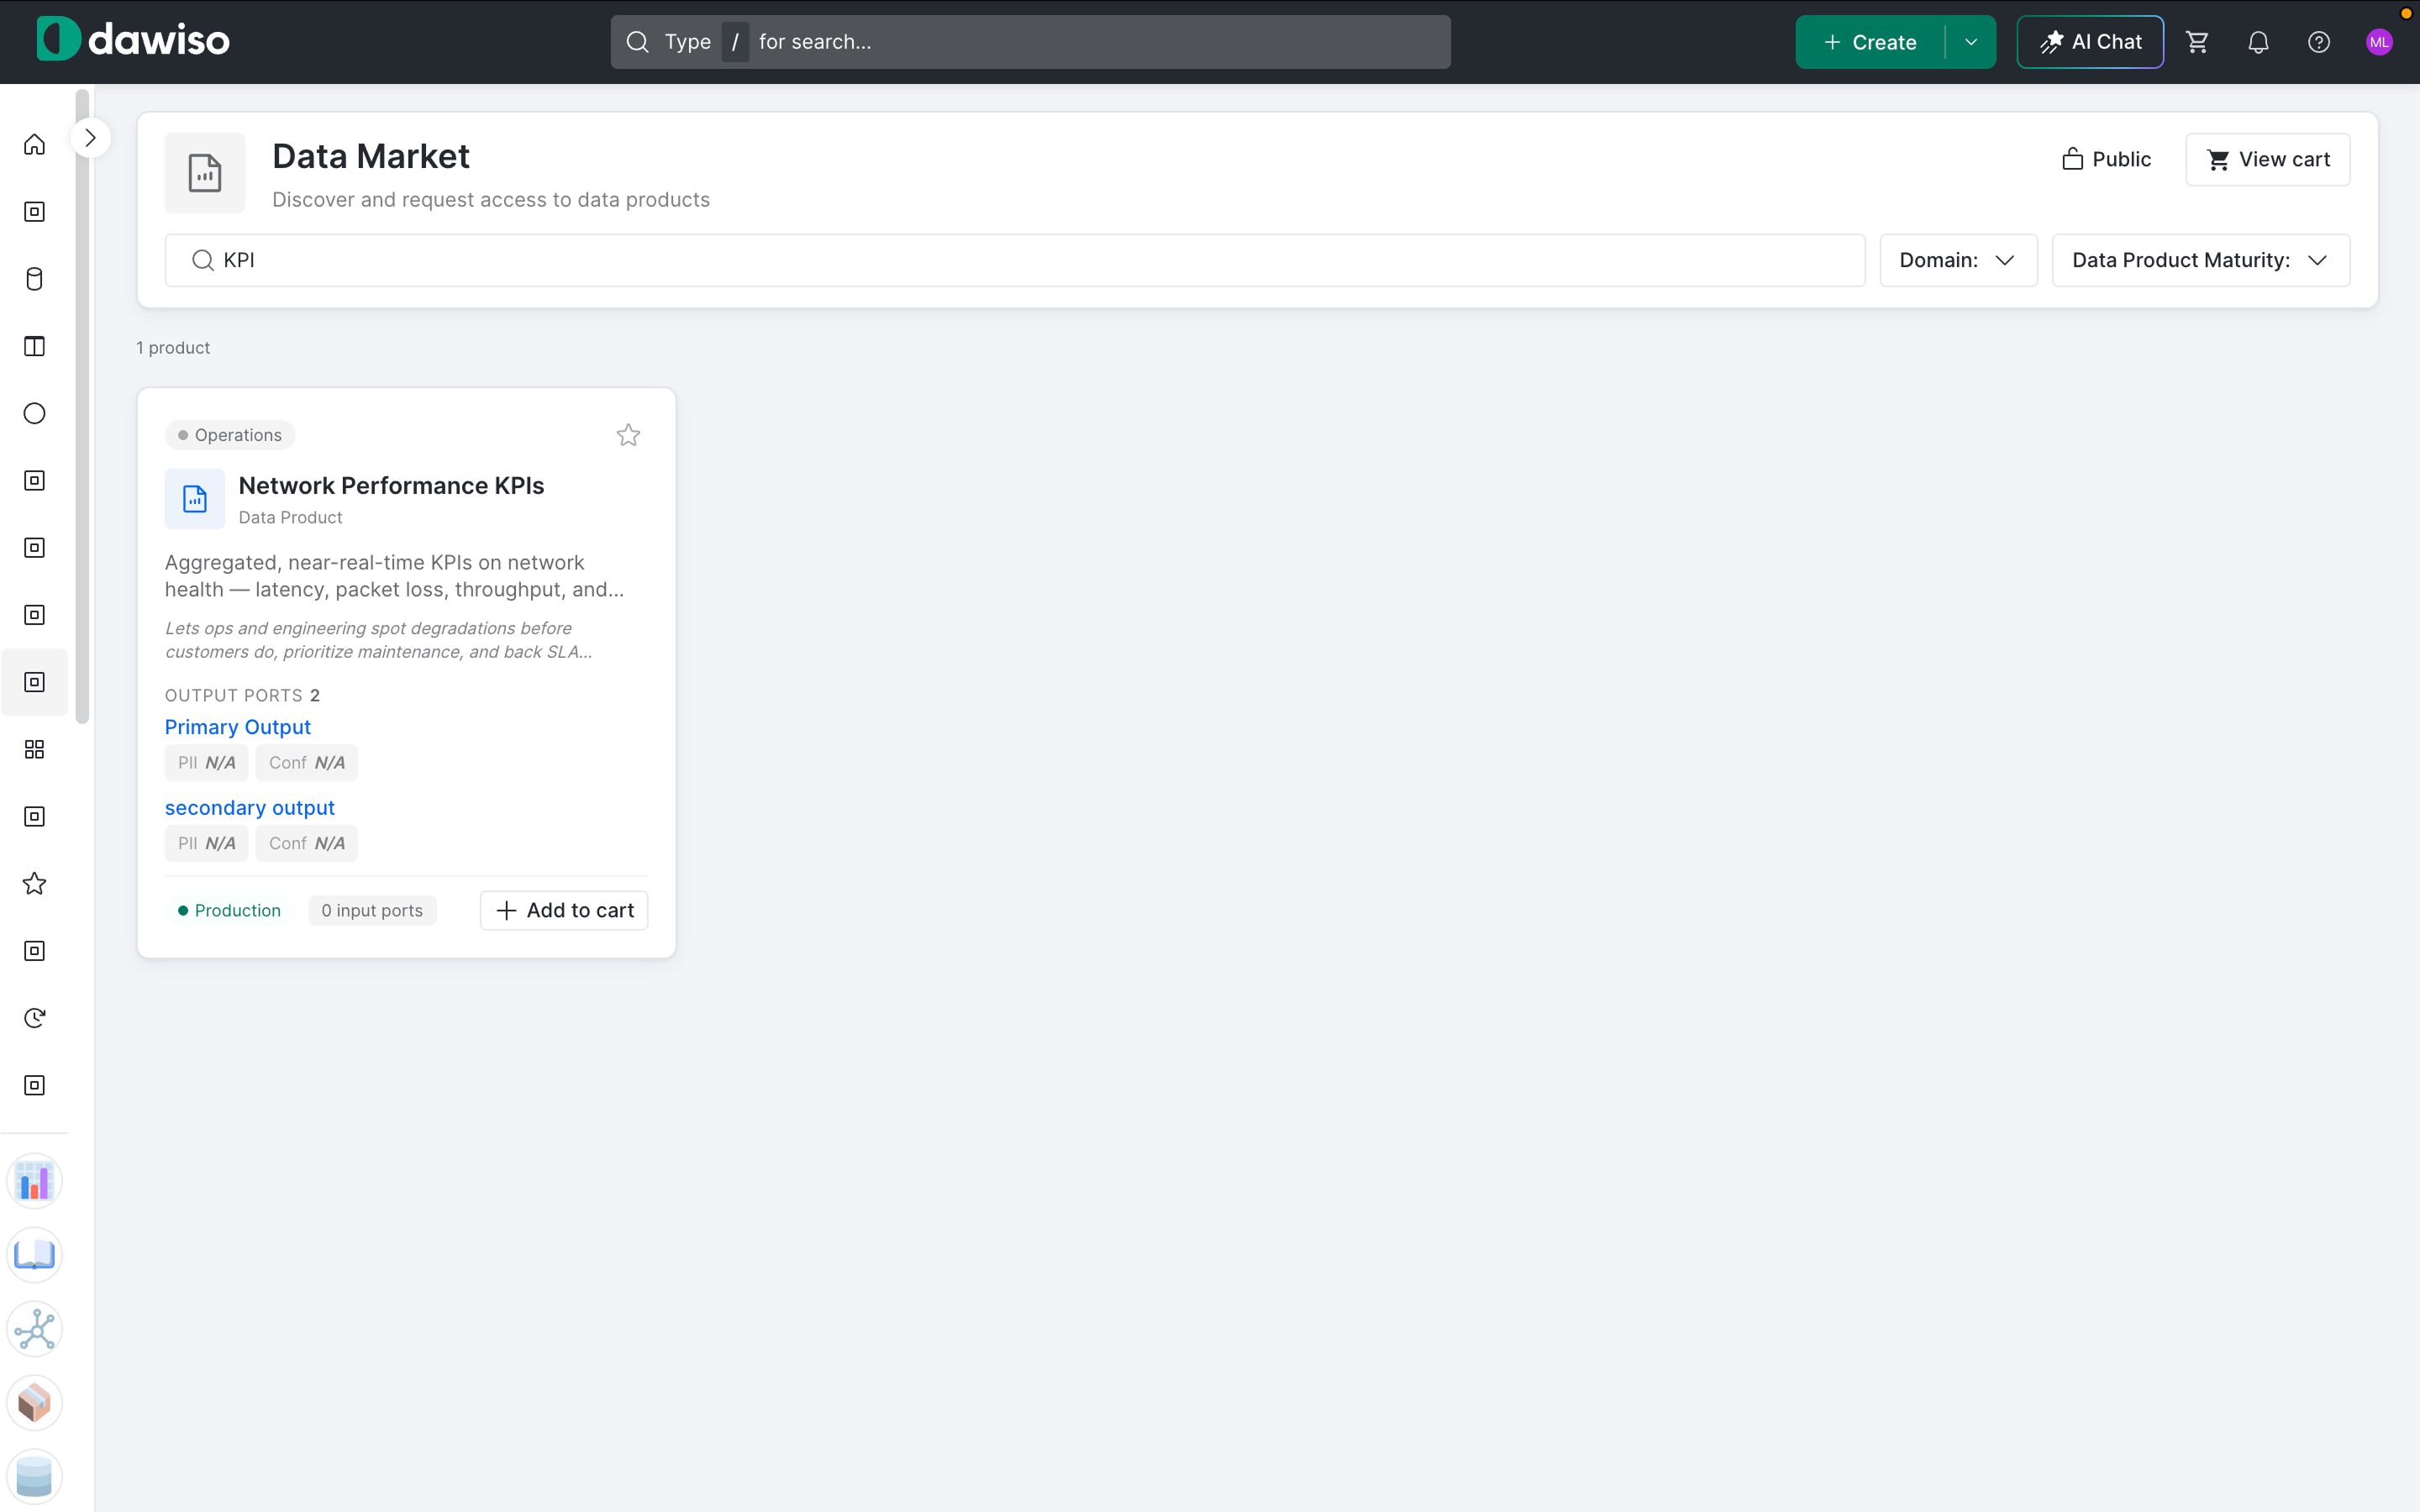Click the highlighted active sidebar item
The height and width of the screenshot is (1512, 2420).
click(x=34, y=682)
